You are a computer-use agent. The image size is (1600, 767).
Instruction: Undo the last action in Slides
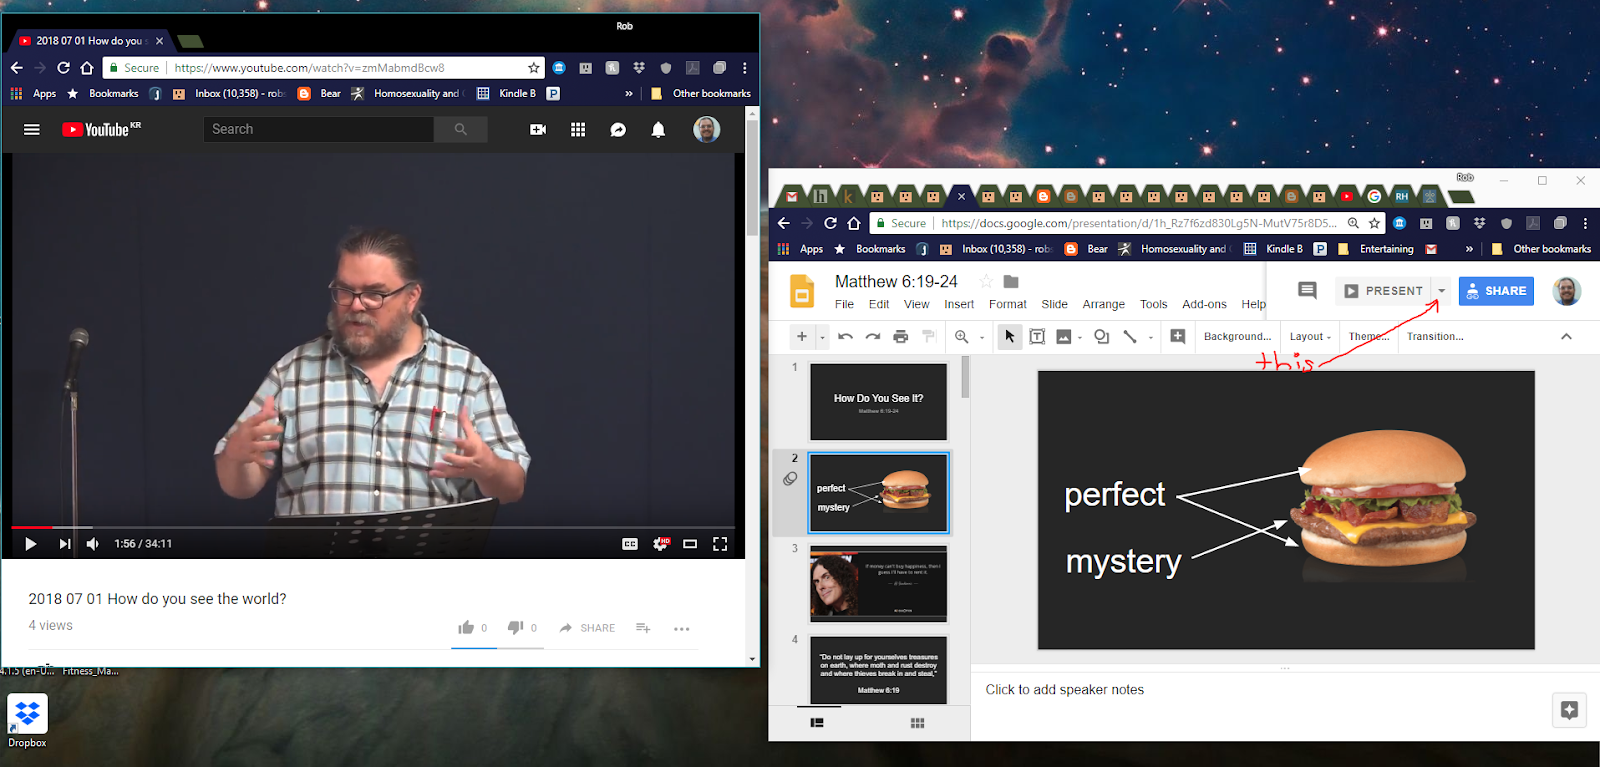845,337
